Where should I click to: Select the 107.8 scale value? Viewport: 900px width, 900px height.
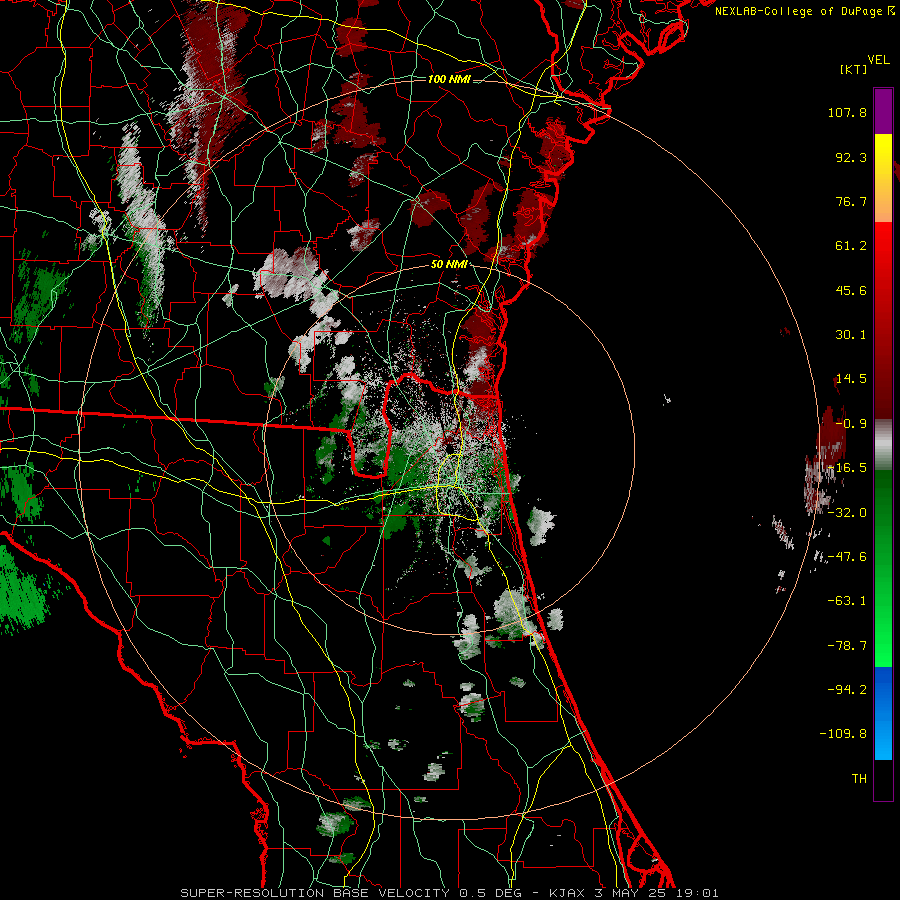click(847, 112)
